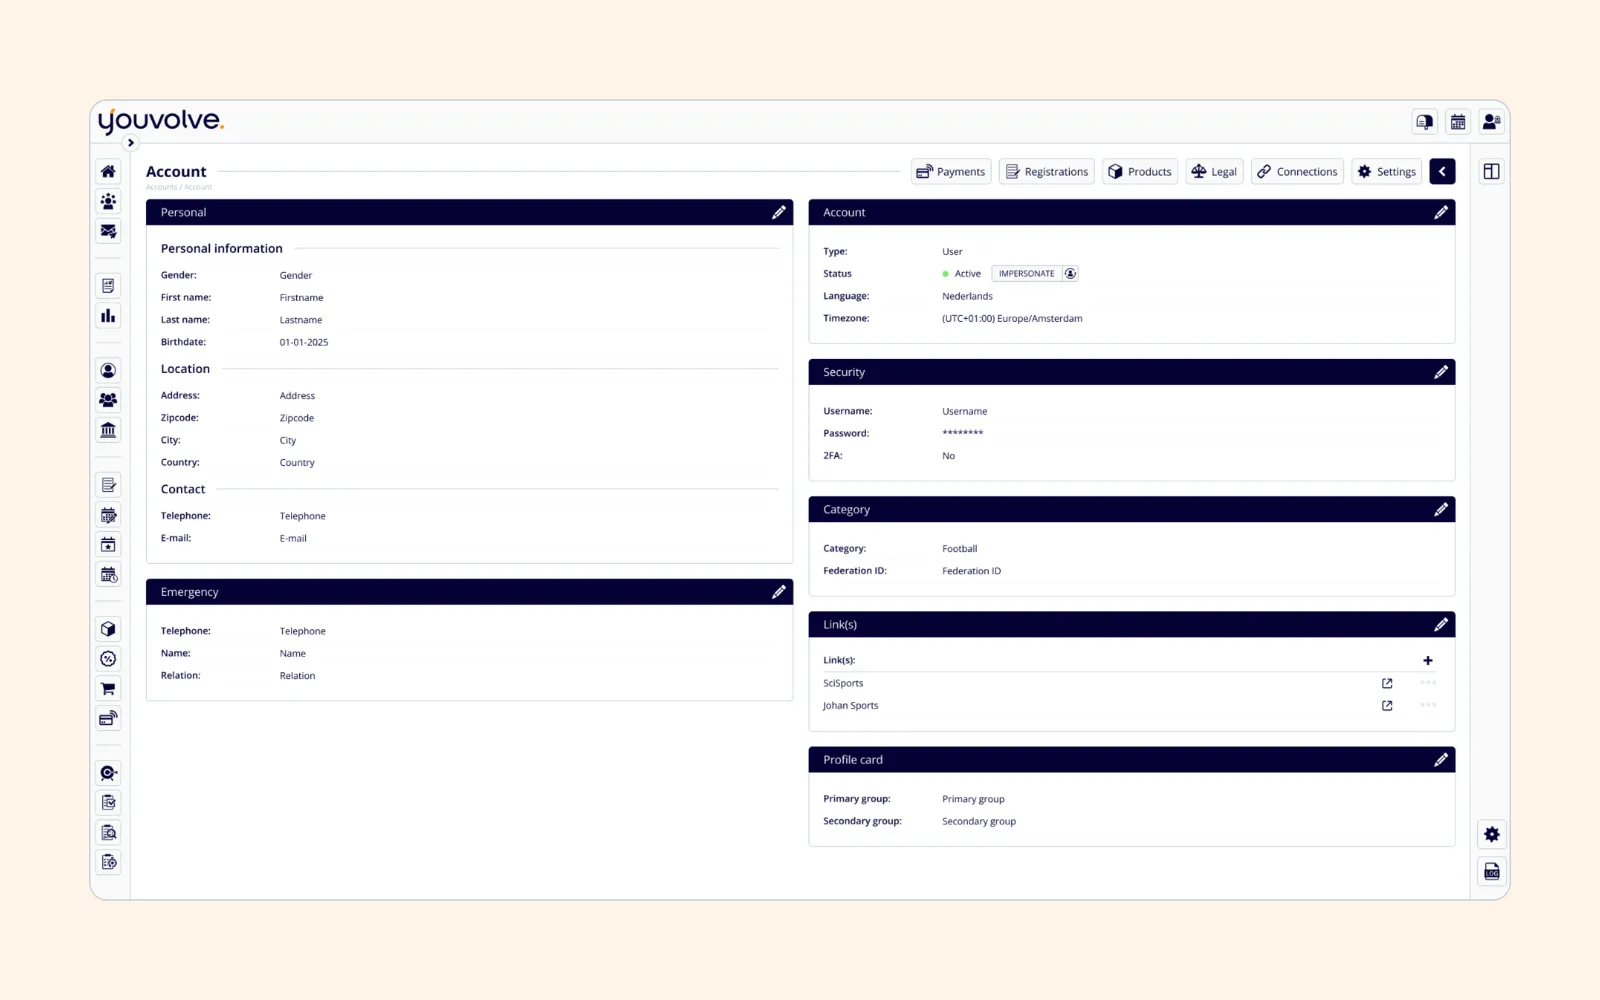1600x1000 pixels.
Task: Expand the left sidebar with chevron
Action: (130, 143)
